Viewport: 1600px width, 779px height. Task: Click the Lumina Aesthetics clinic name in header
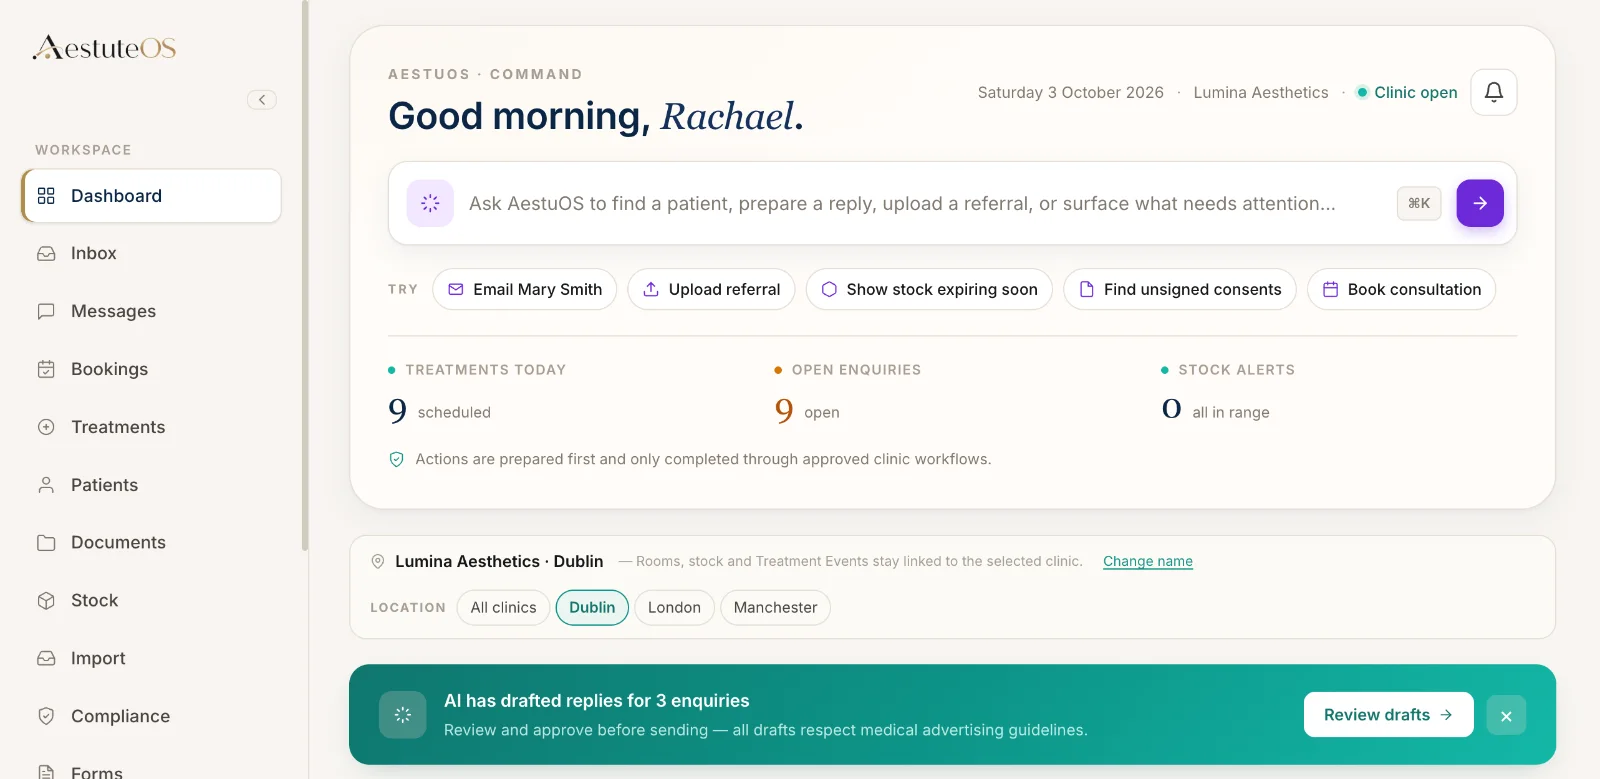pyautogui.click(x=1261, y=92)
